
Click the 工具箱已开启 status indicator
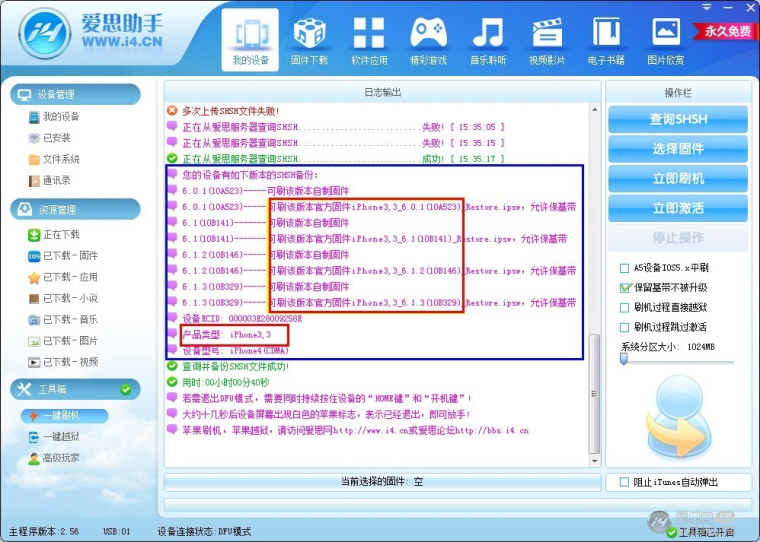[700, 532]
